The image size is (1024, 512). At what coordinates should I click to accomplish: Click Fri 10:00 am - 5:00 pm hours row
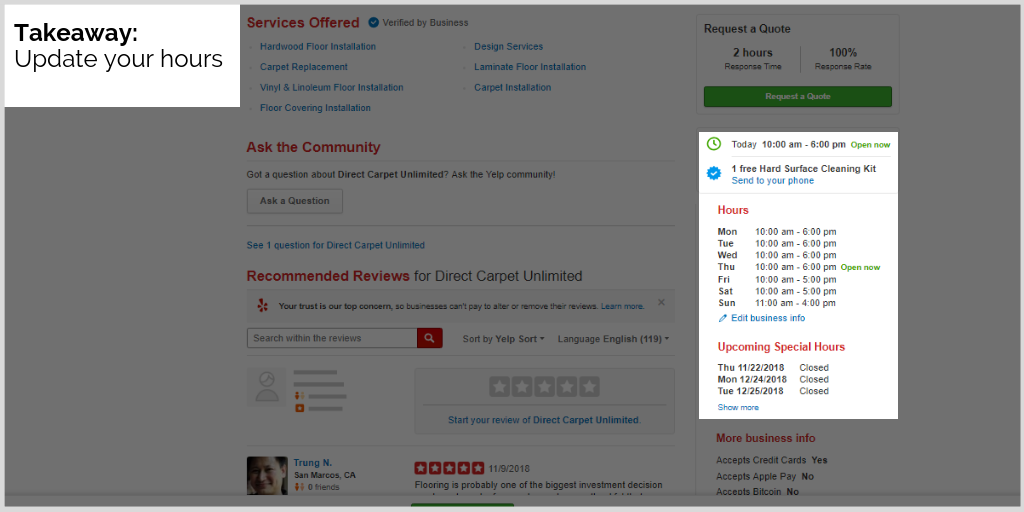click(x=777, y=280)
